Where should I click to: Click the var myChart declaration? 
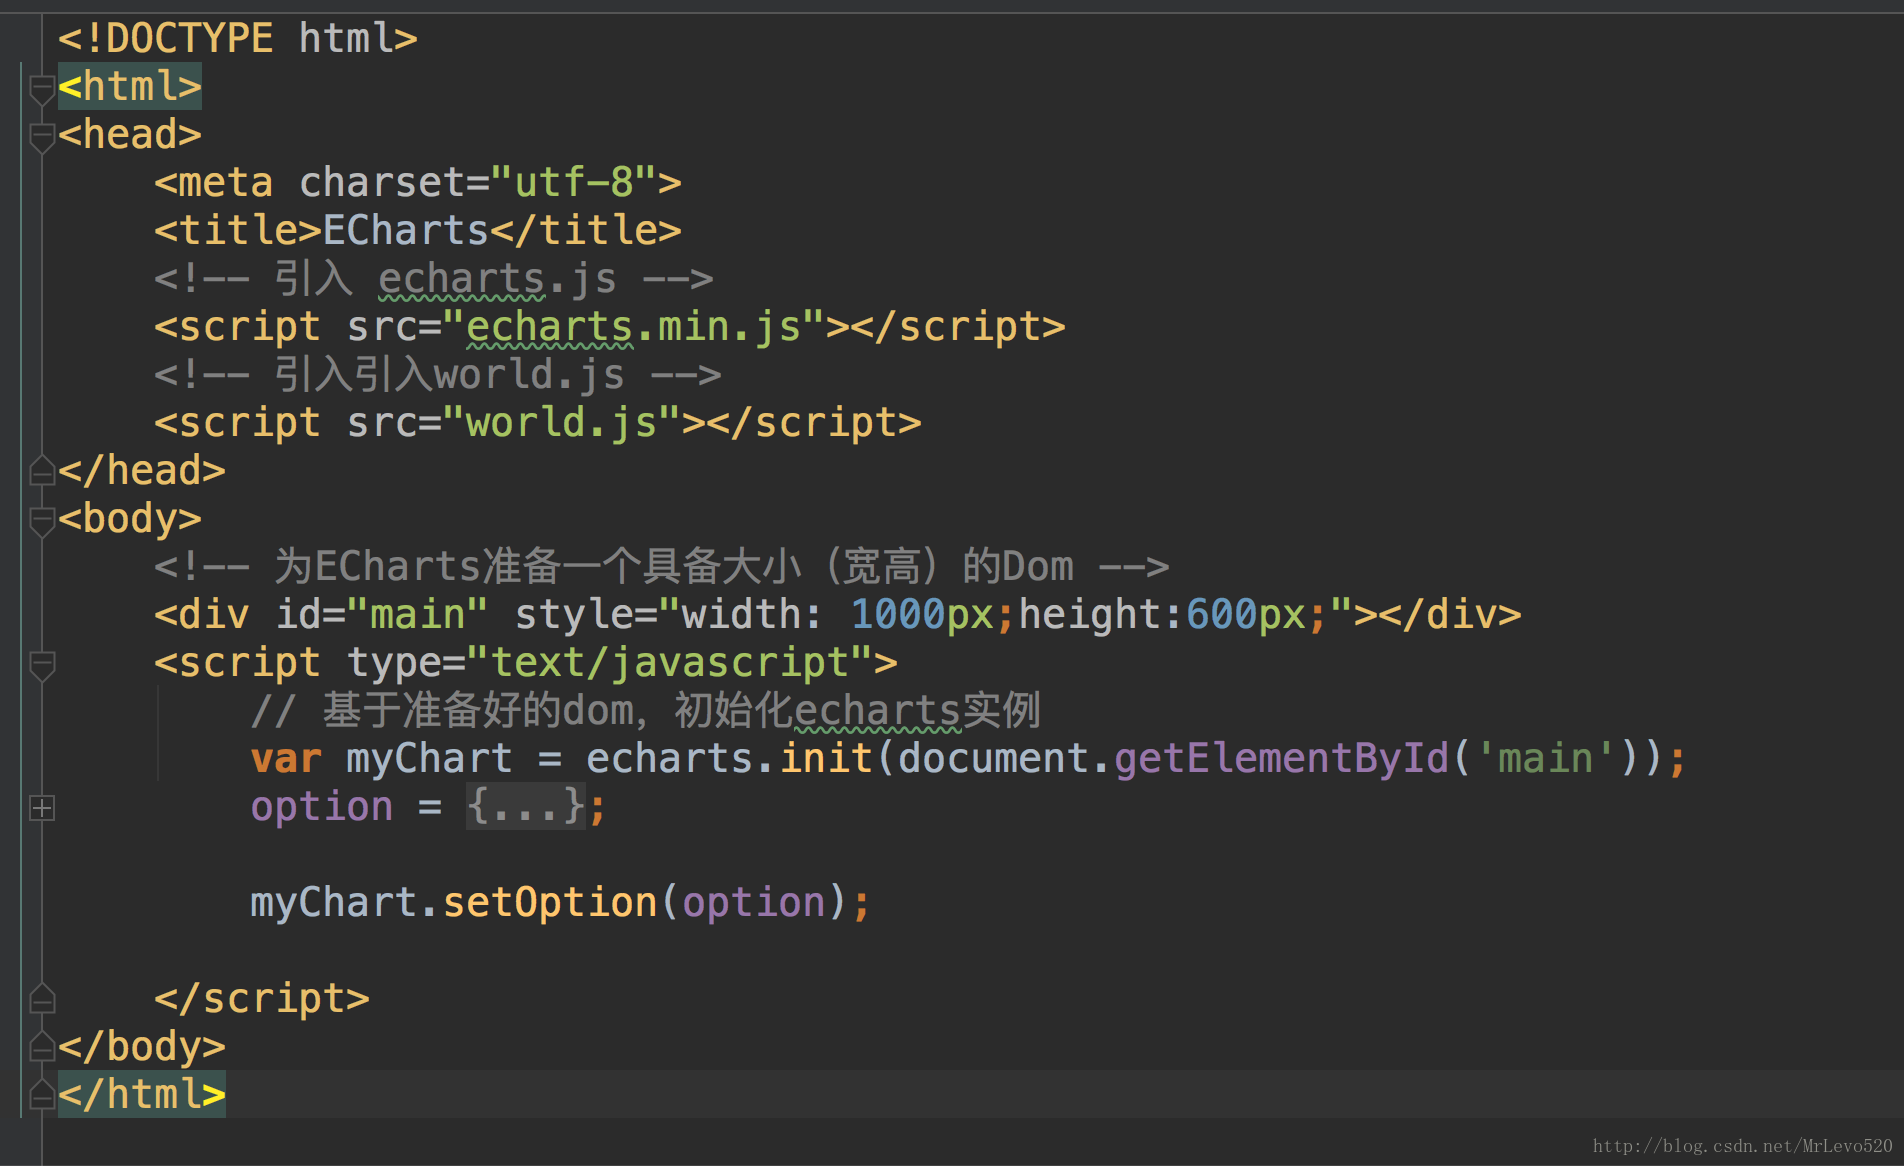pos(381,758)
